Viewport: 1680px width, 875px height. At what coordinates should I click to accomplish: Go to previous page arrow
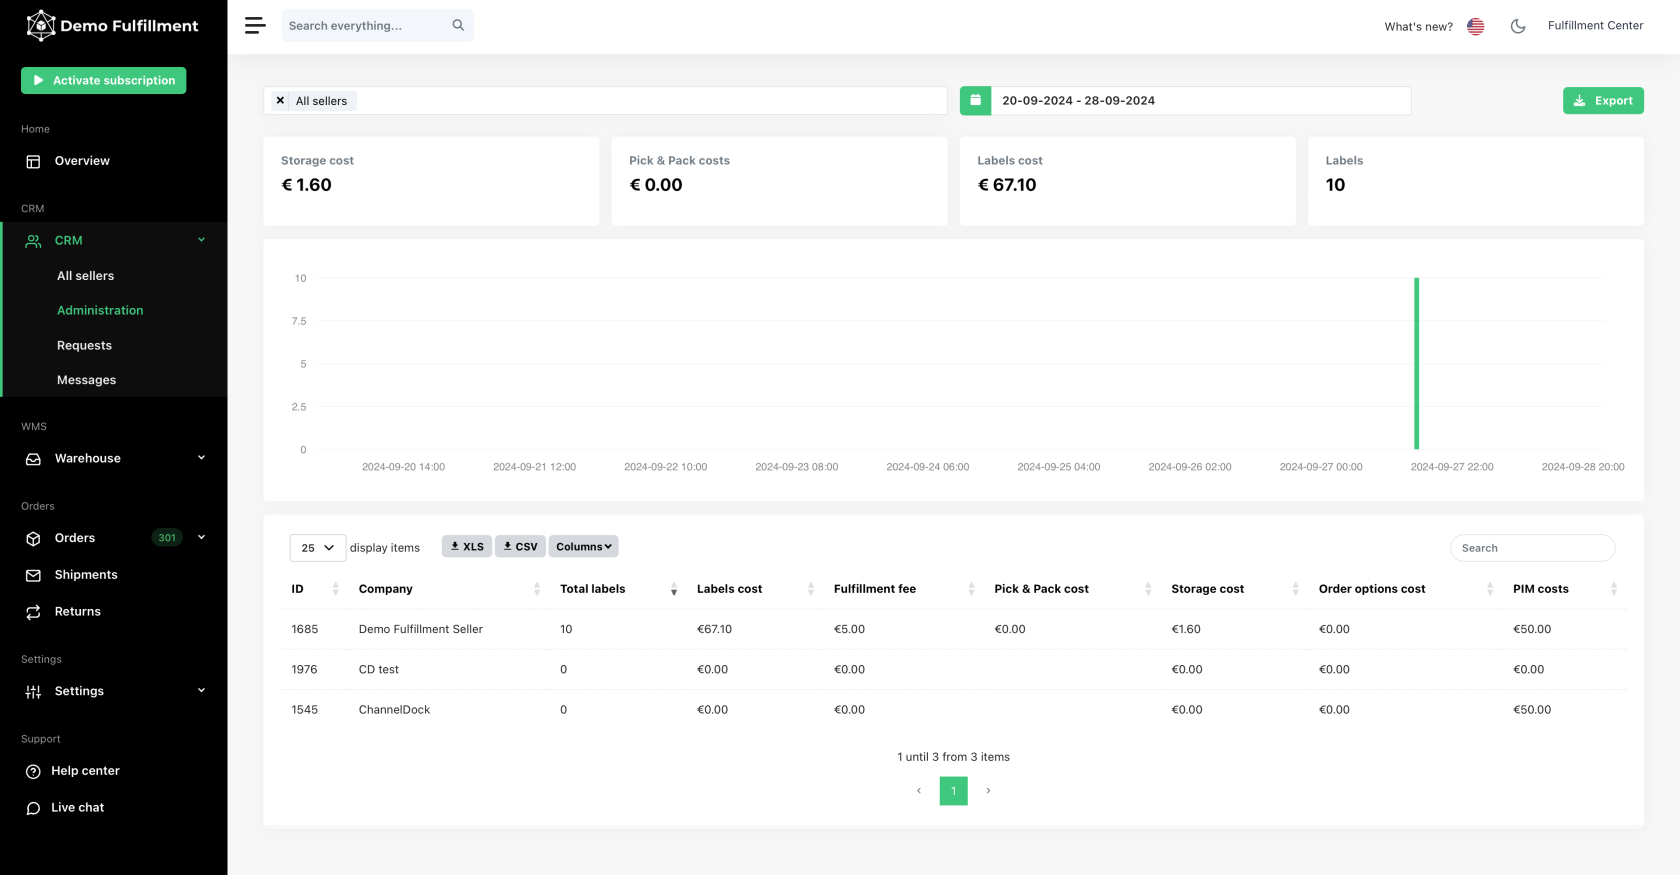click(x=919, y=791)
